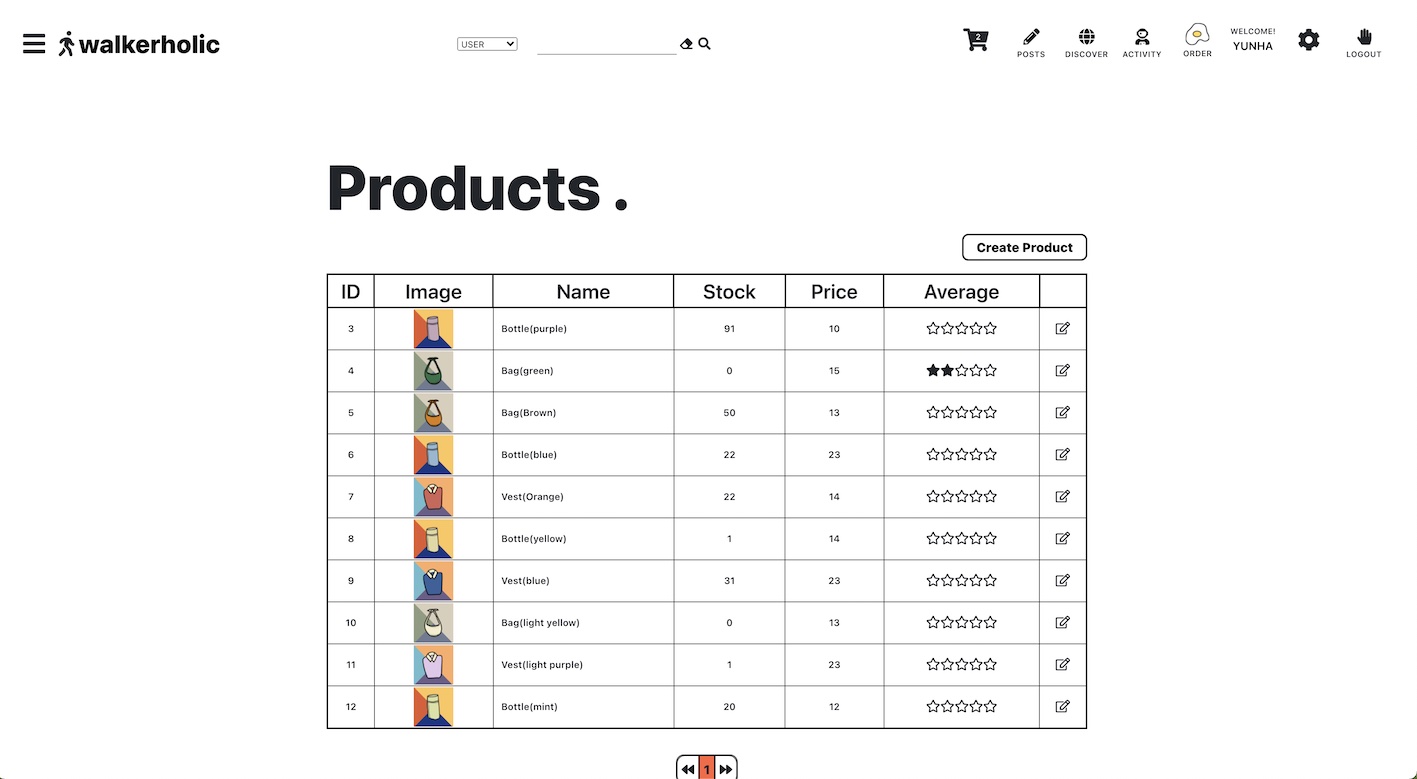The width and height of the screenshot is (1417, 779).
Task: Go to pagination page 1
Action: (707, 768)
